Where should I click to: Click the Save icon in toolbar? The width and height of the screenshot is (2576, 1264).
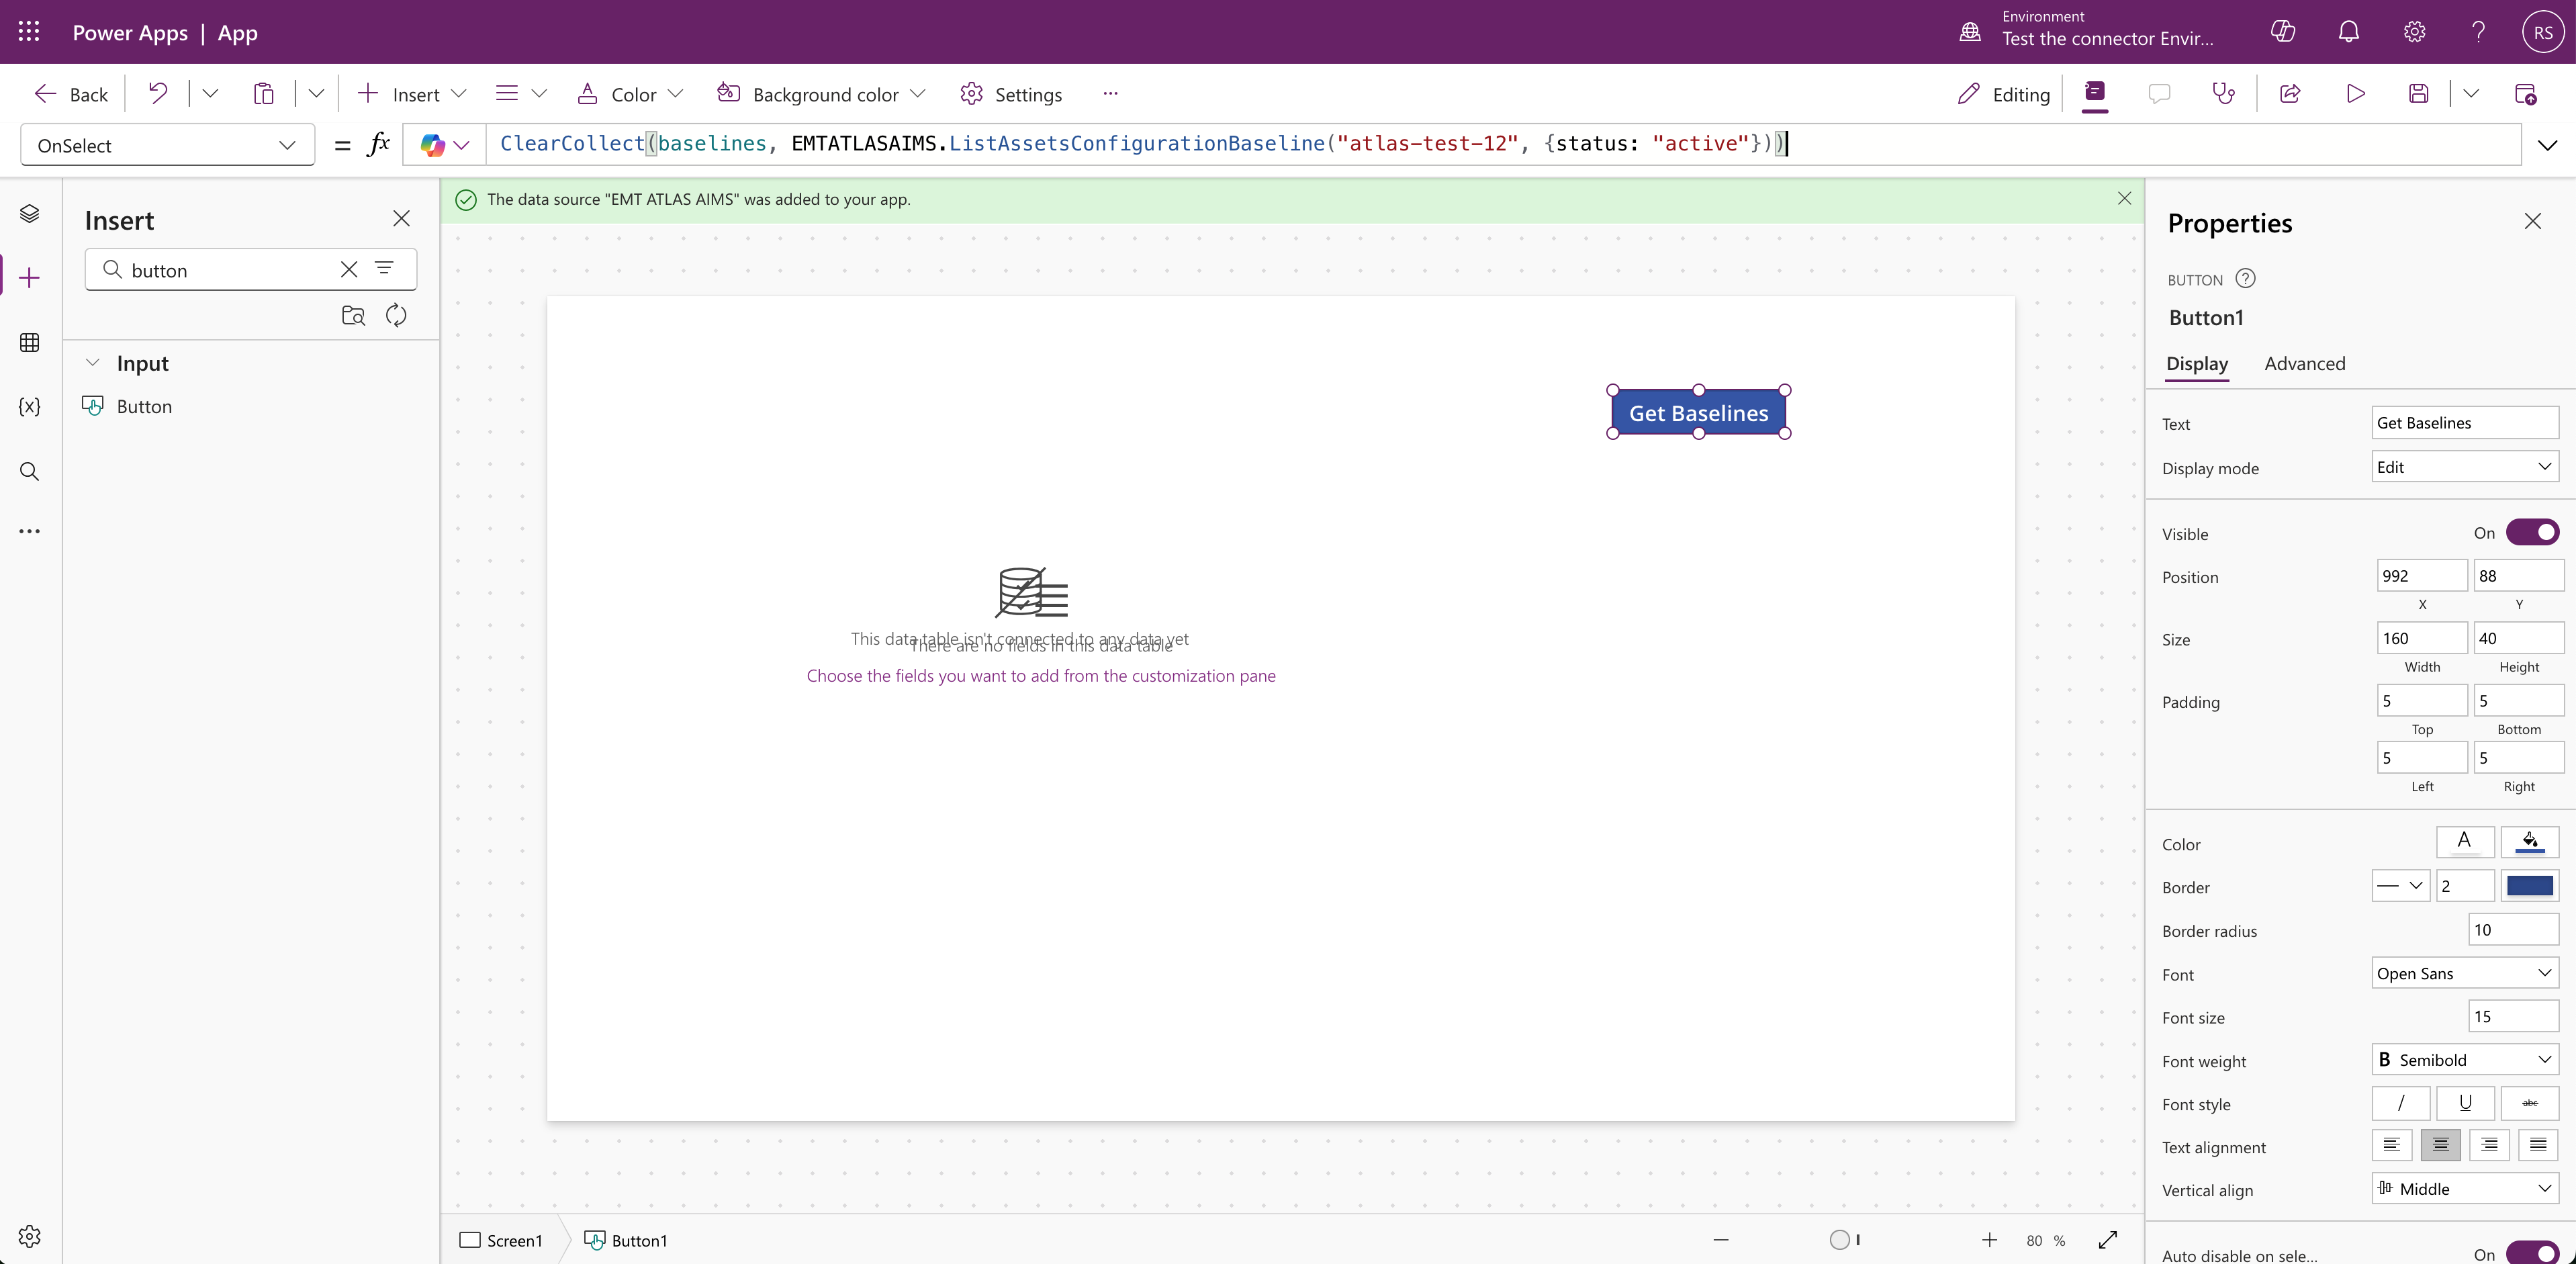2418,94
